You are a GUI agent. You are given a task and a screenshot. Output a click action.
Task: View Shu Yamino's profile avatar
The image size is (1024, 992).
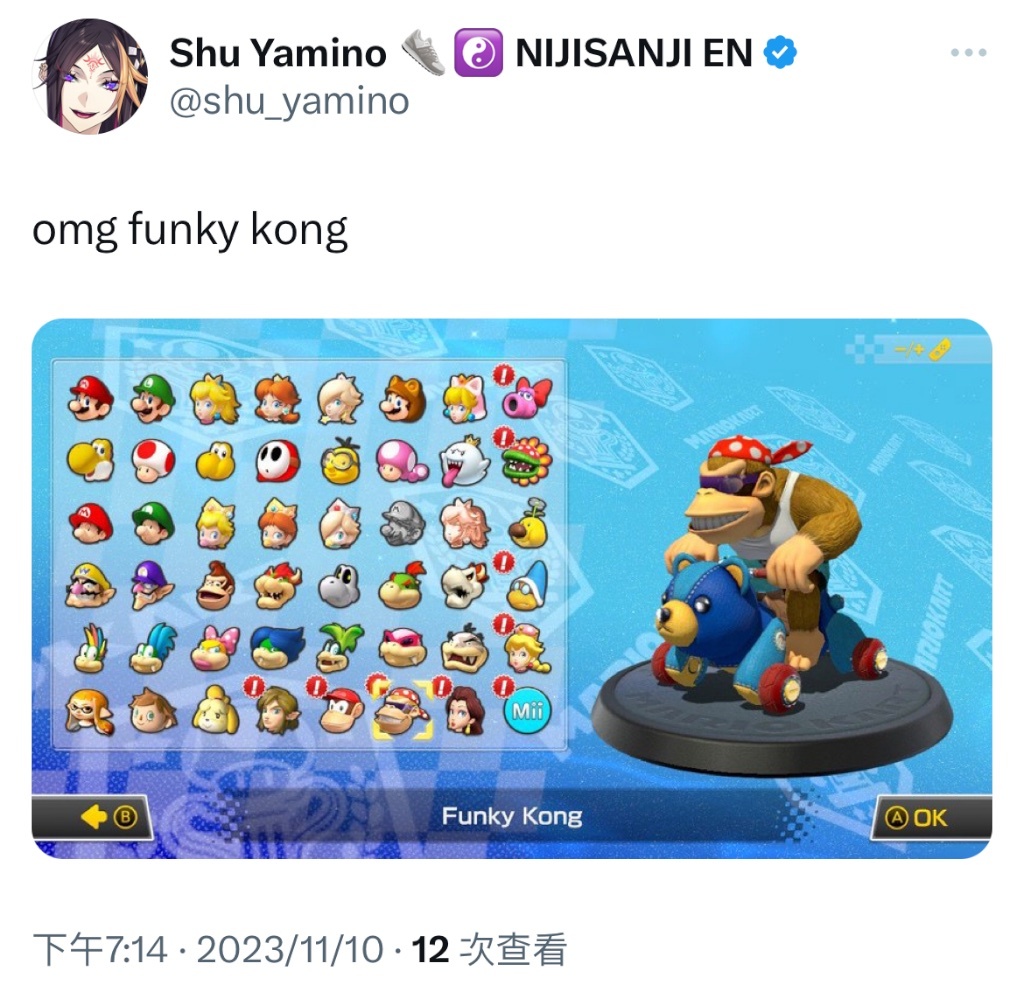point(89,76)
